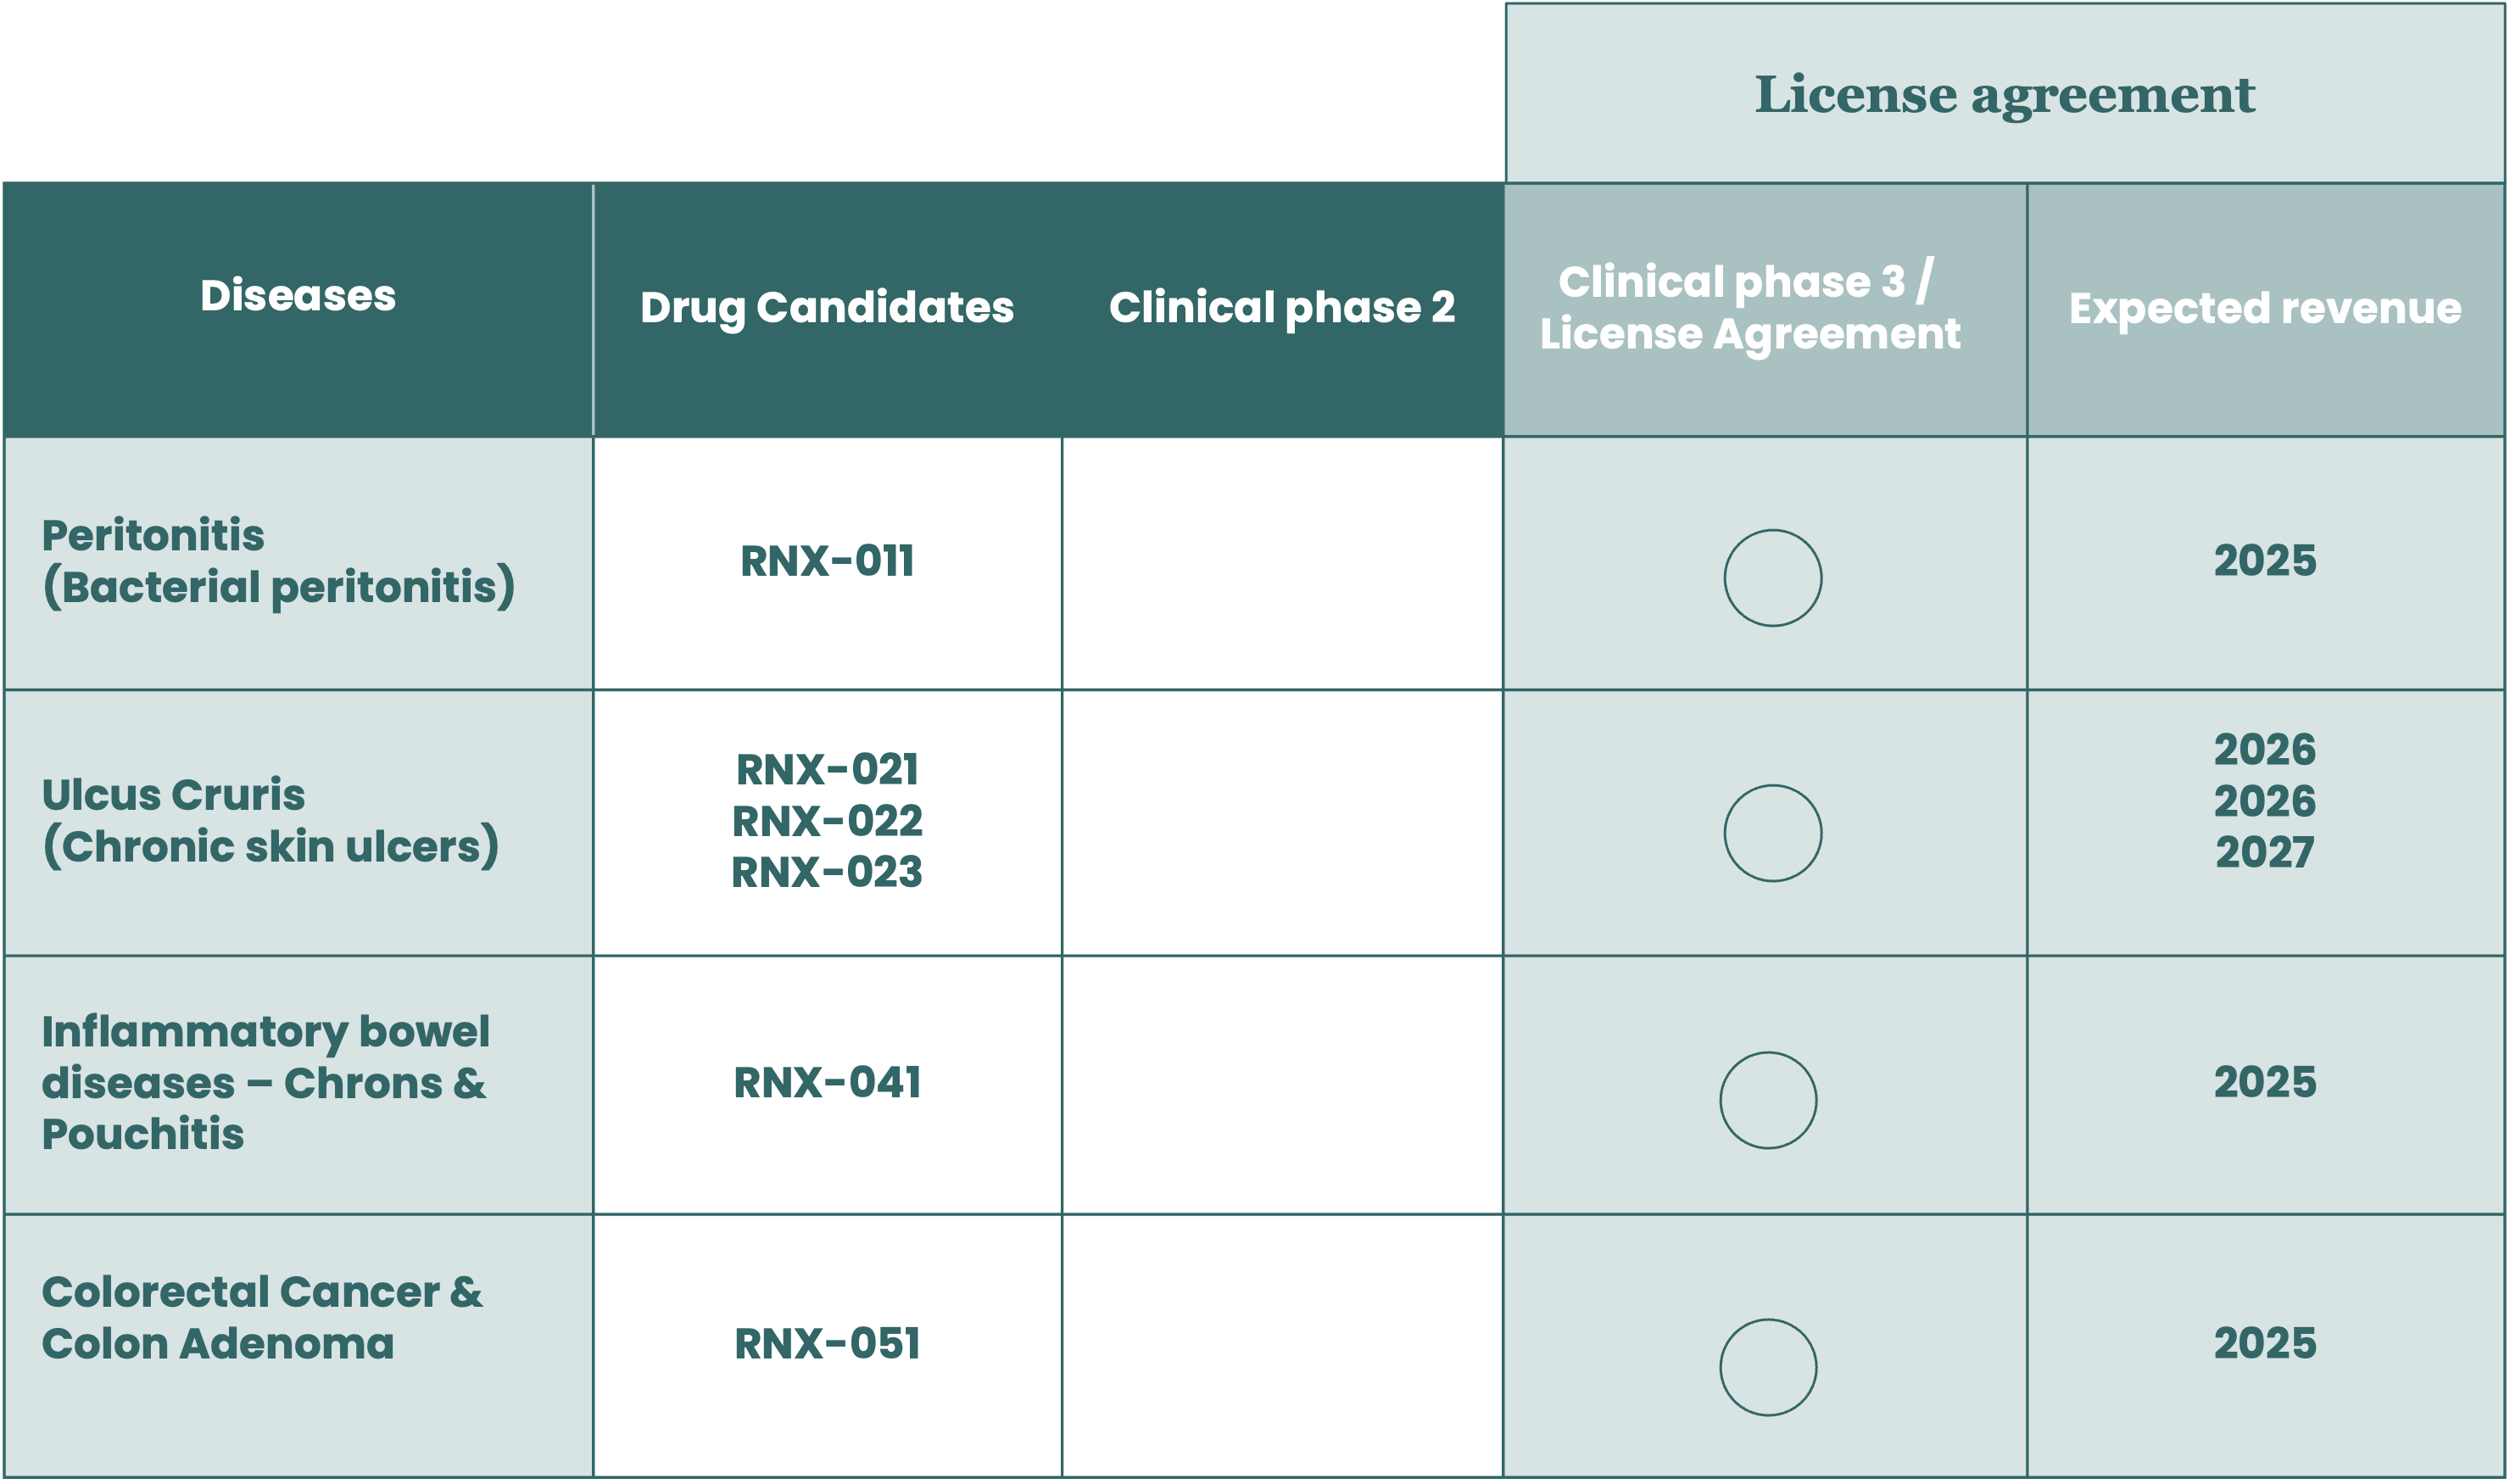2510x1484 pixels.
Task: Click the 2027 expected revenue value
Action: coord(2265,853)
